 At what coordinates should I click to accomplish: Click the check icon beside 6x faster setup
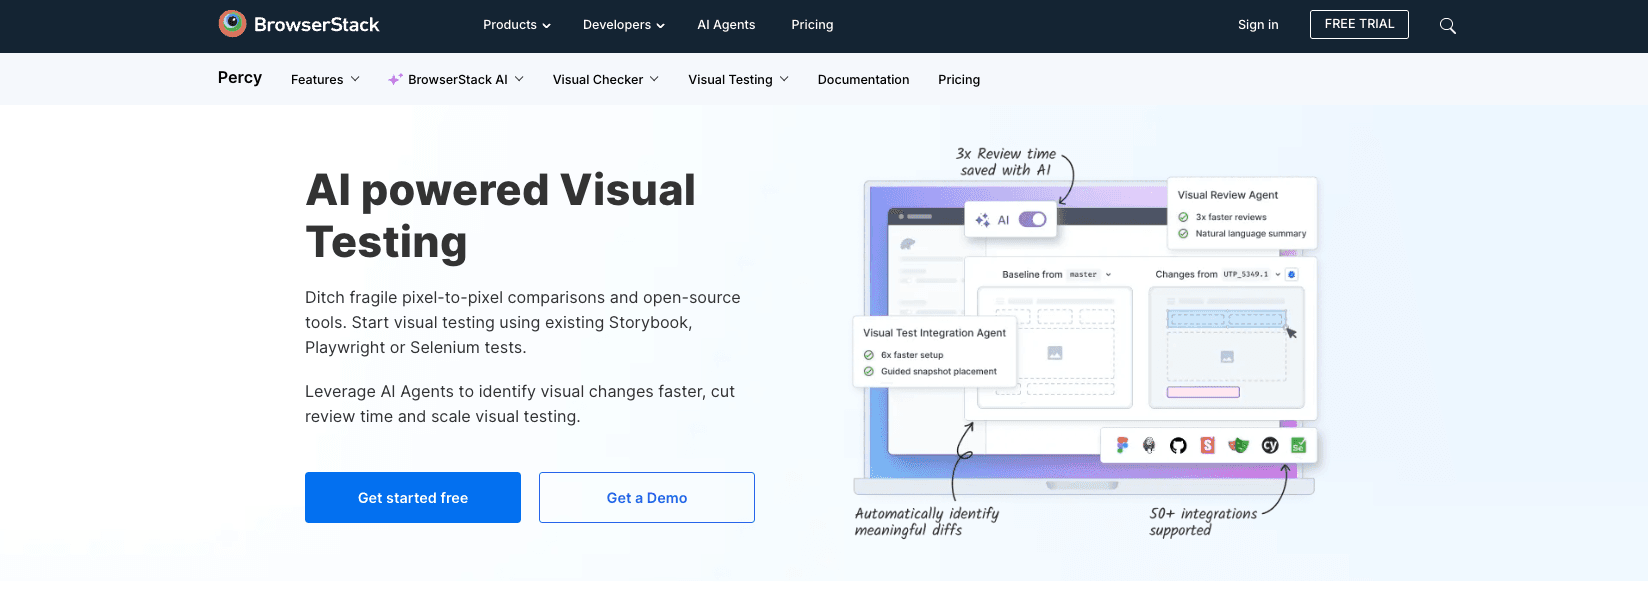(869, 355)
